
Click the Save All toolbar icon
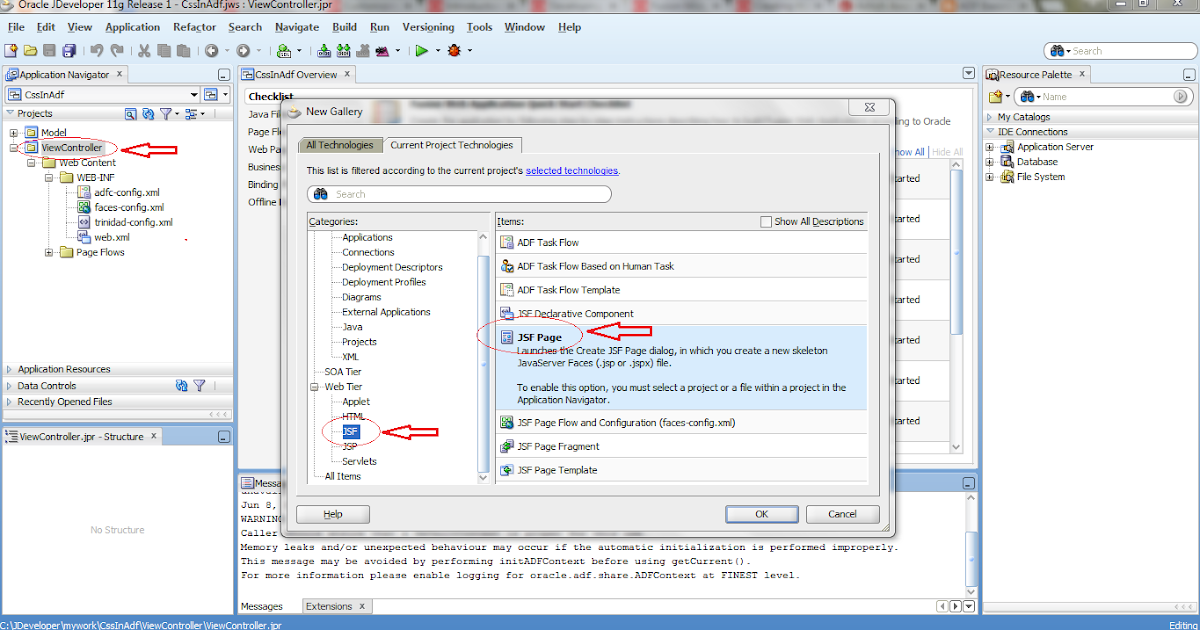tap(70, 50)
